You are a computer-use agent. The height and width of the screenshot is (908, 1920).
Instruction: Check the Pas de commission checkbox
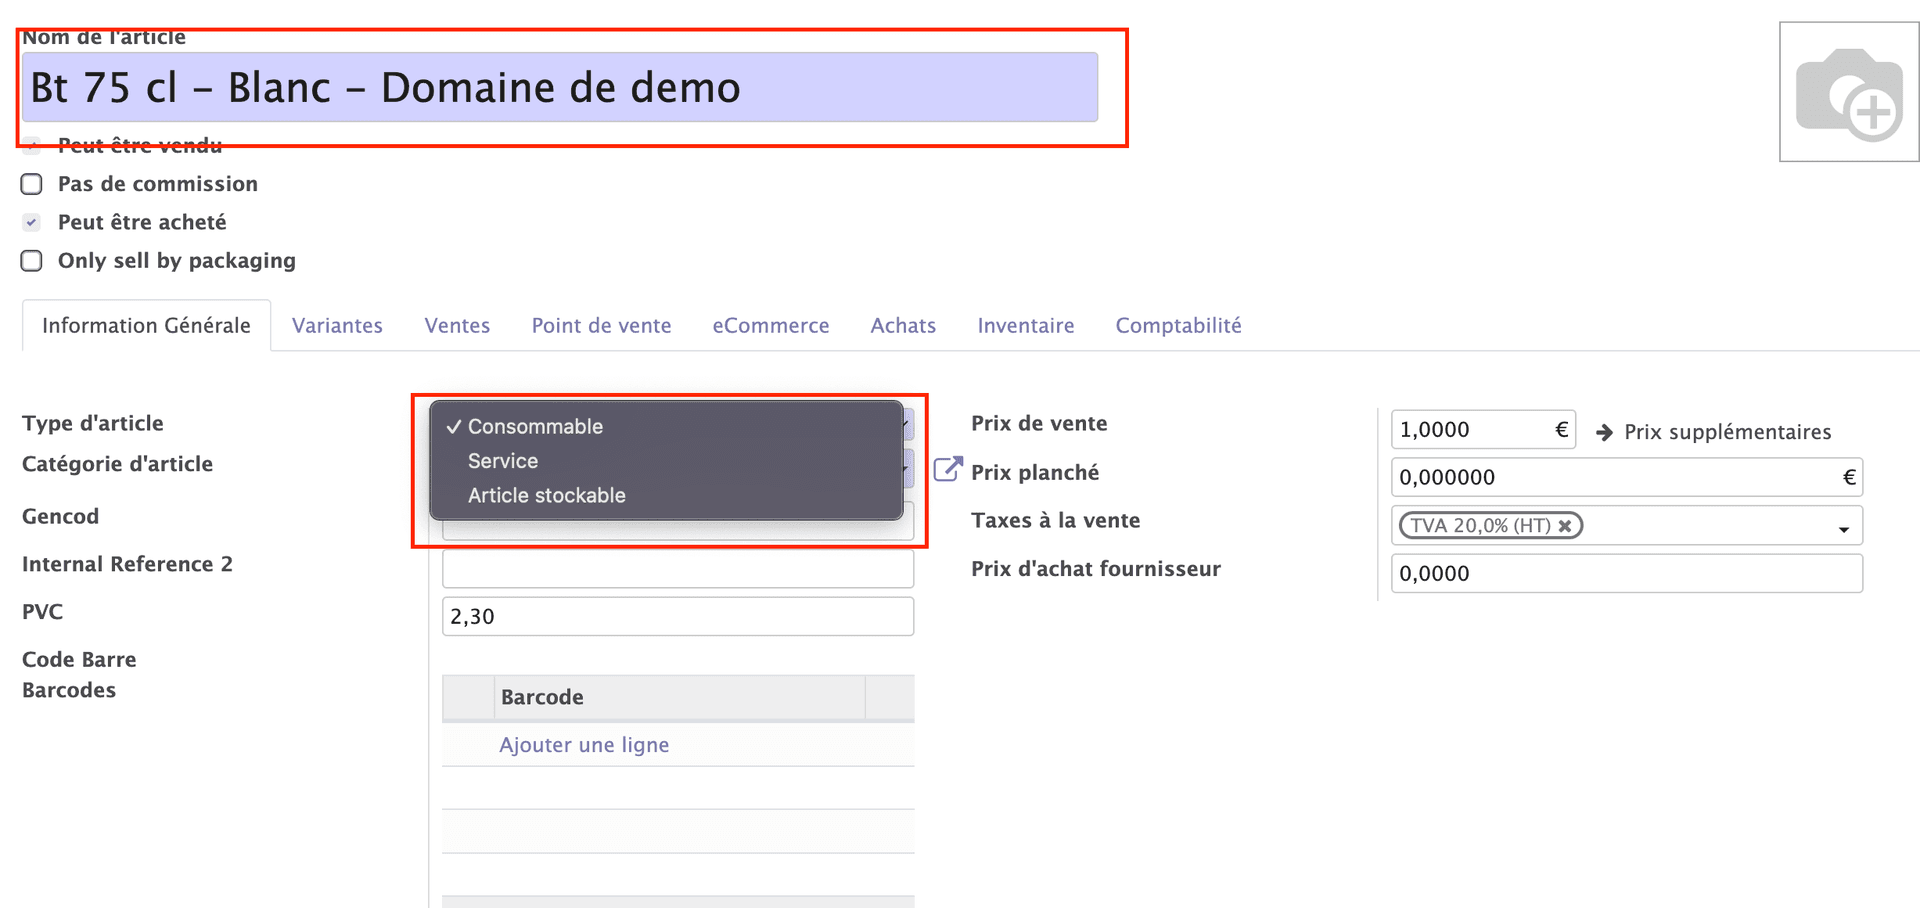(x=31, y=184)
